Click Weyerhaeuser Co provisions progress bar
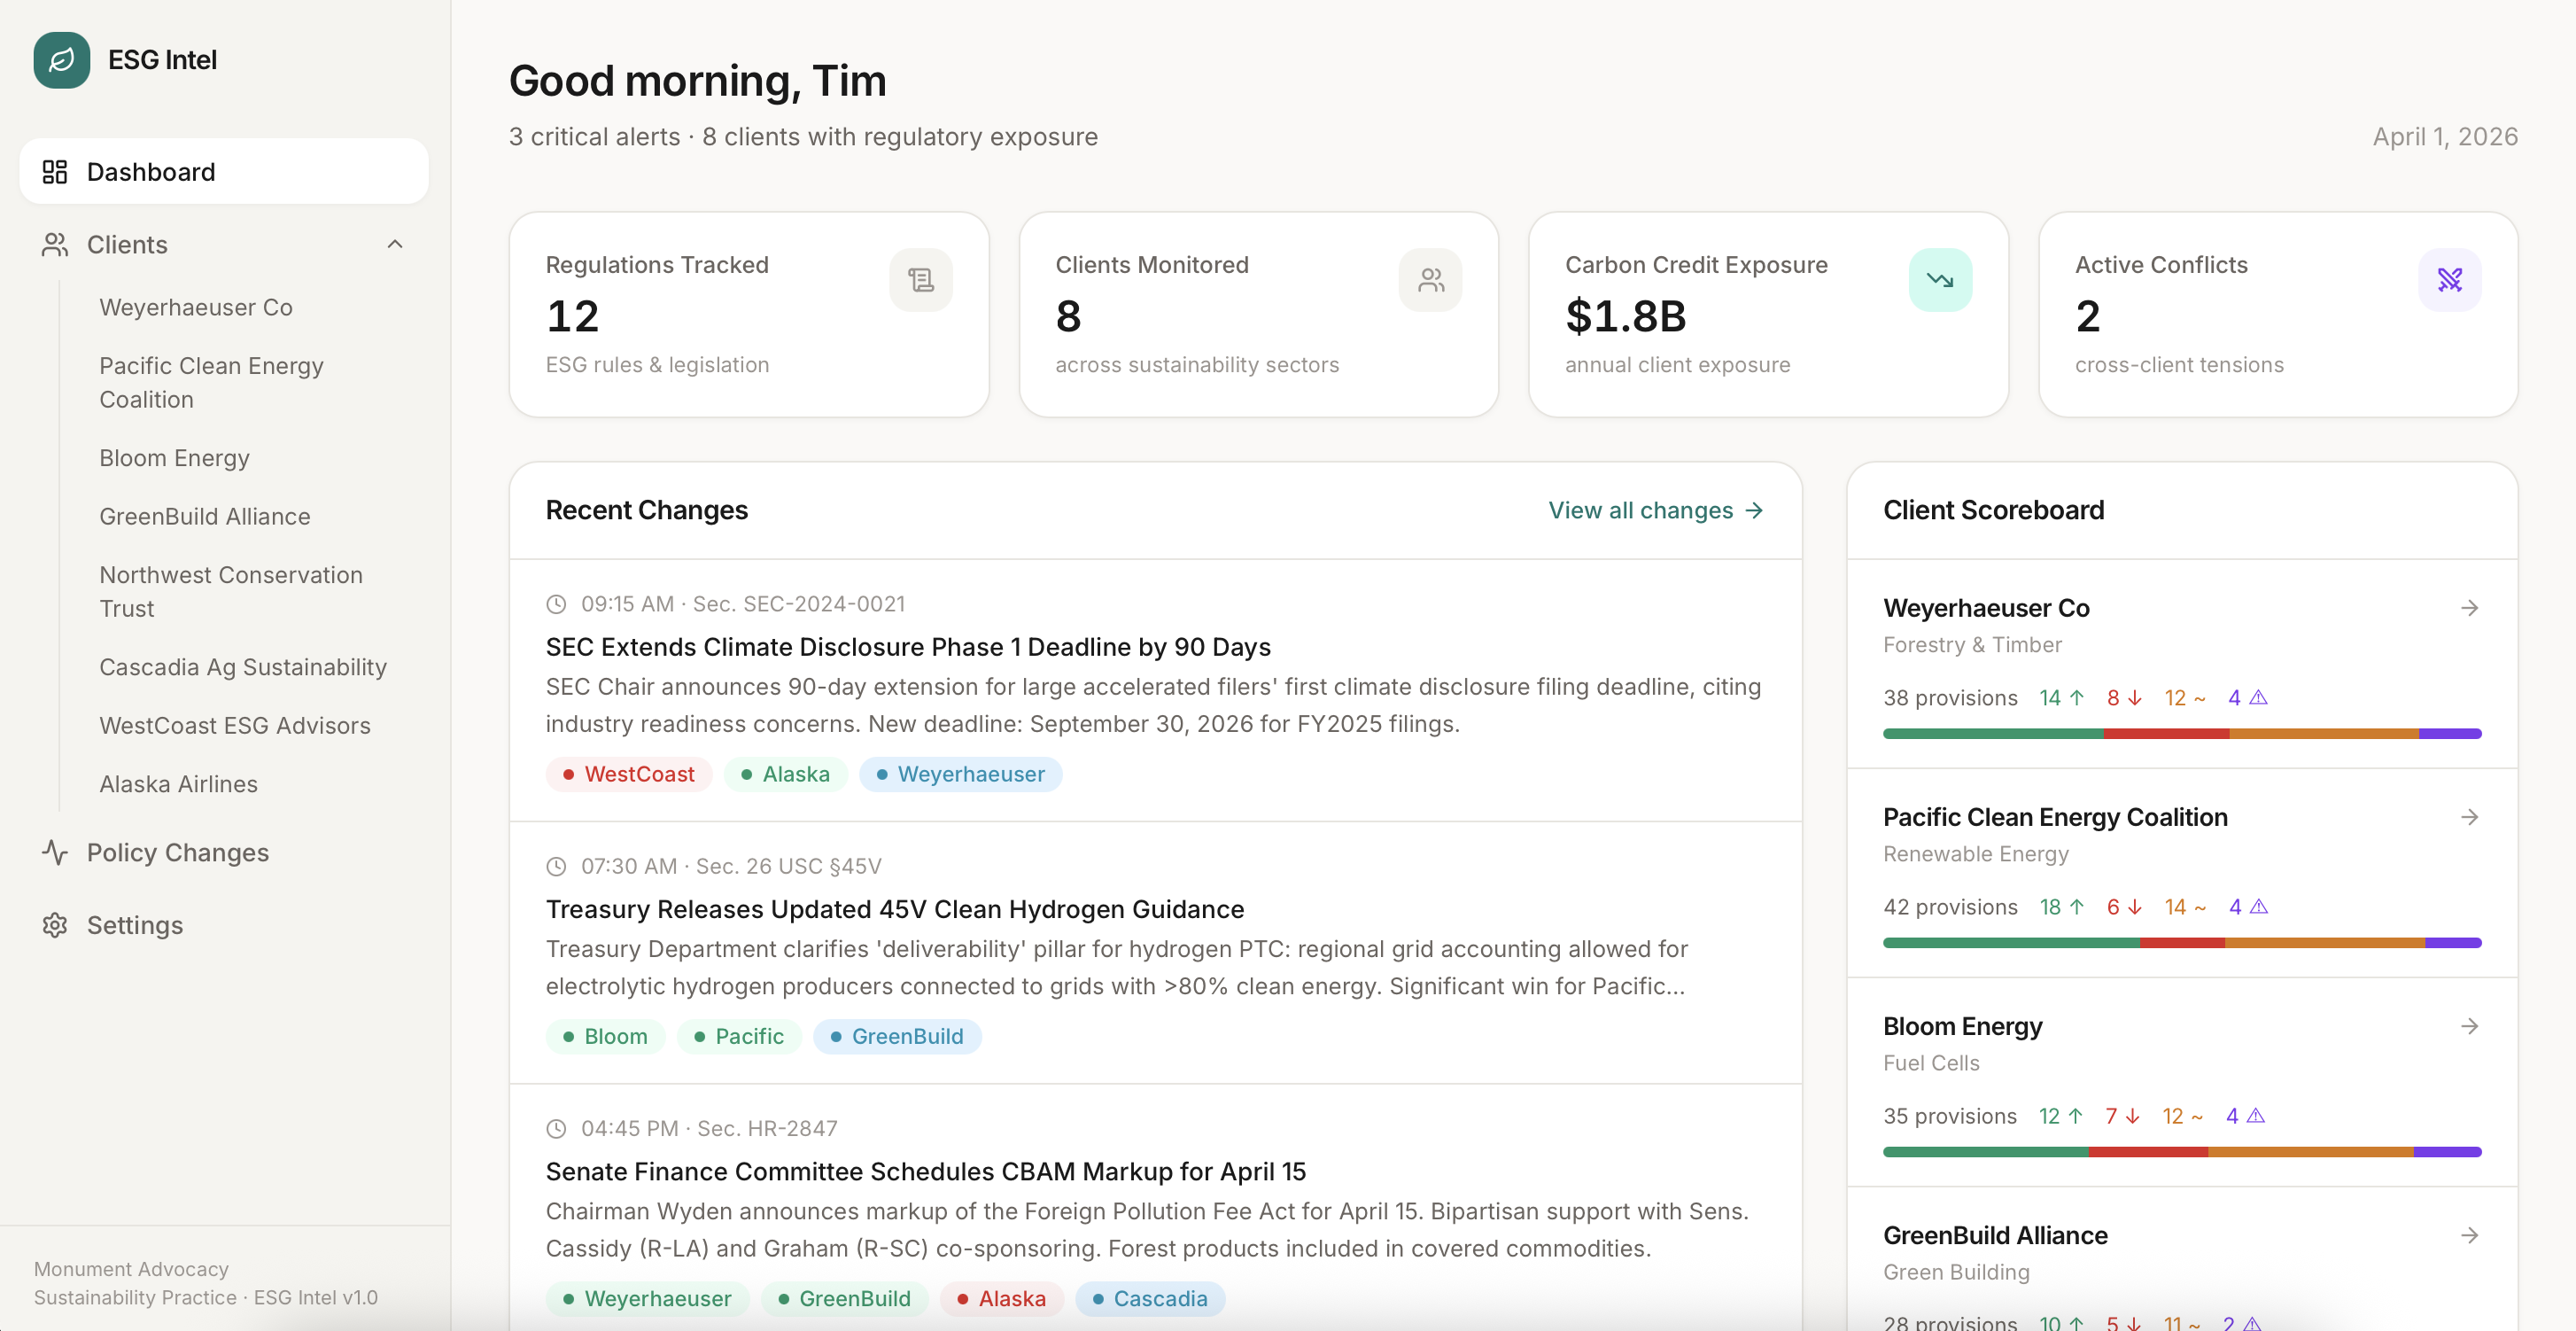Screen dimensions: 2576x1331 (2181, 734)
